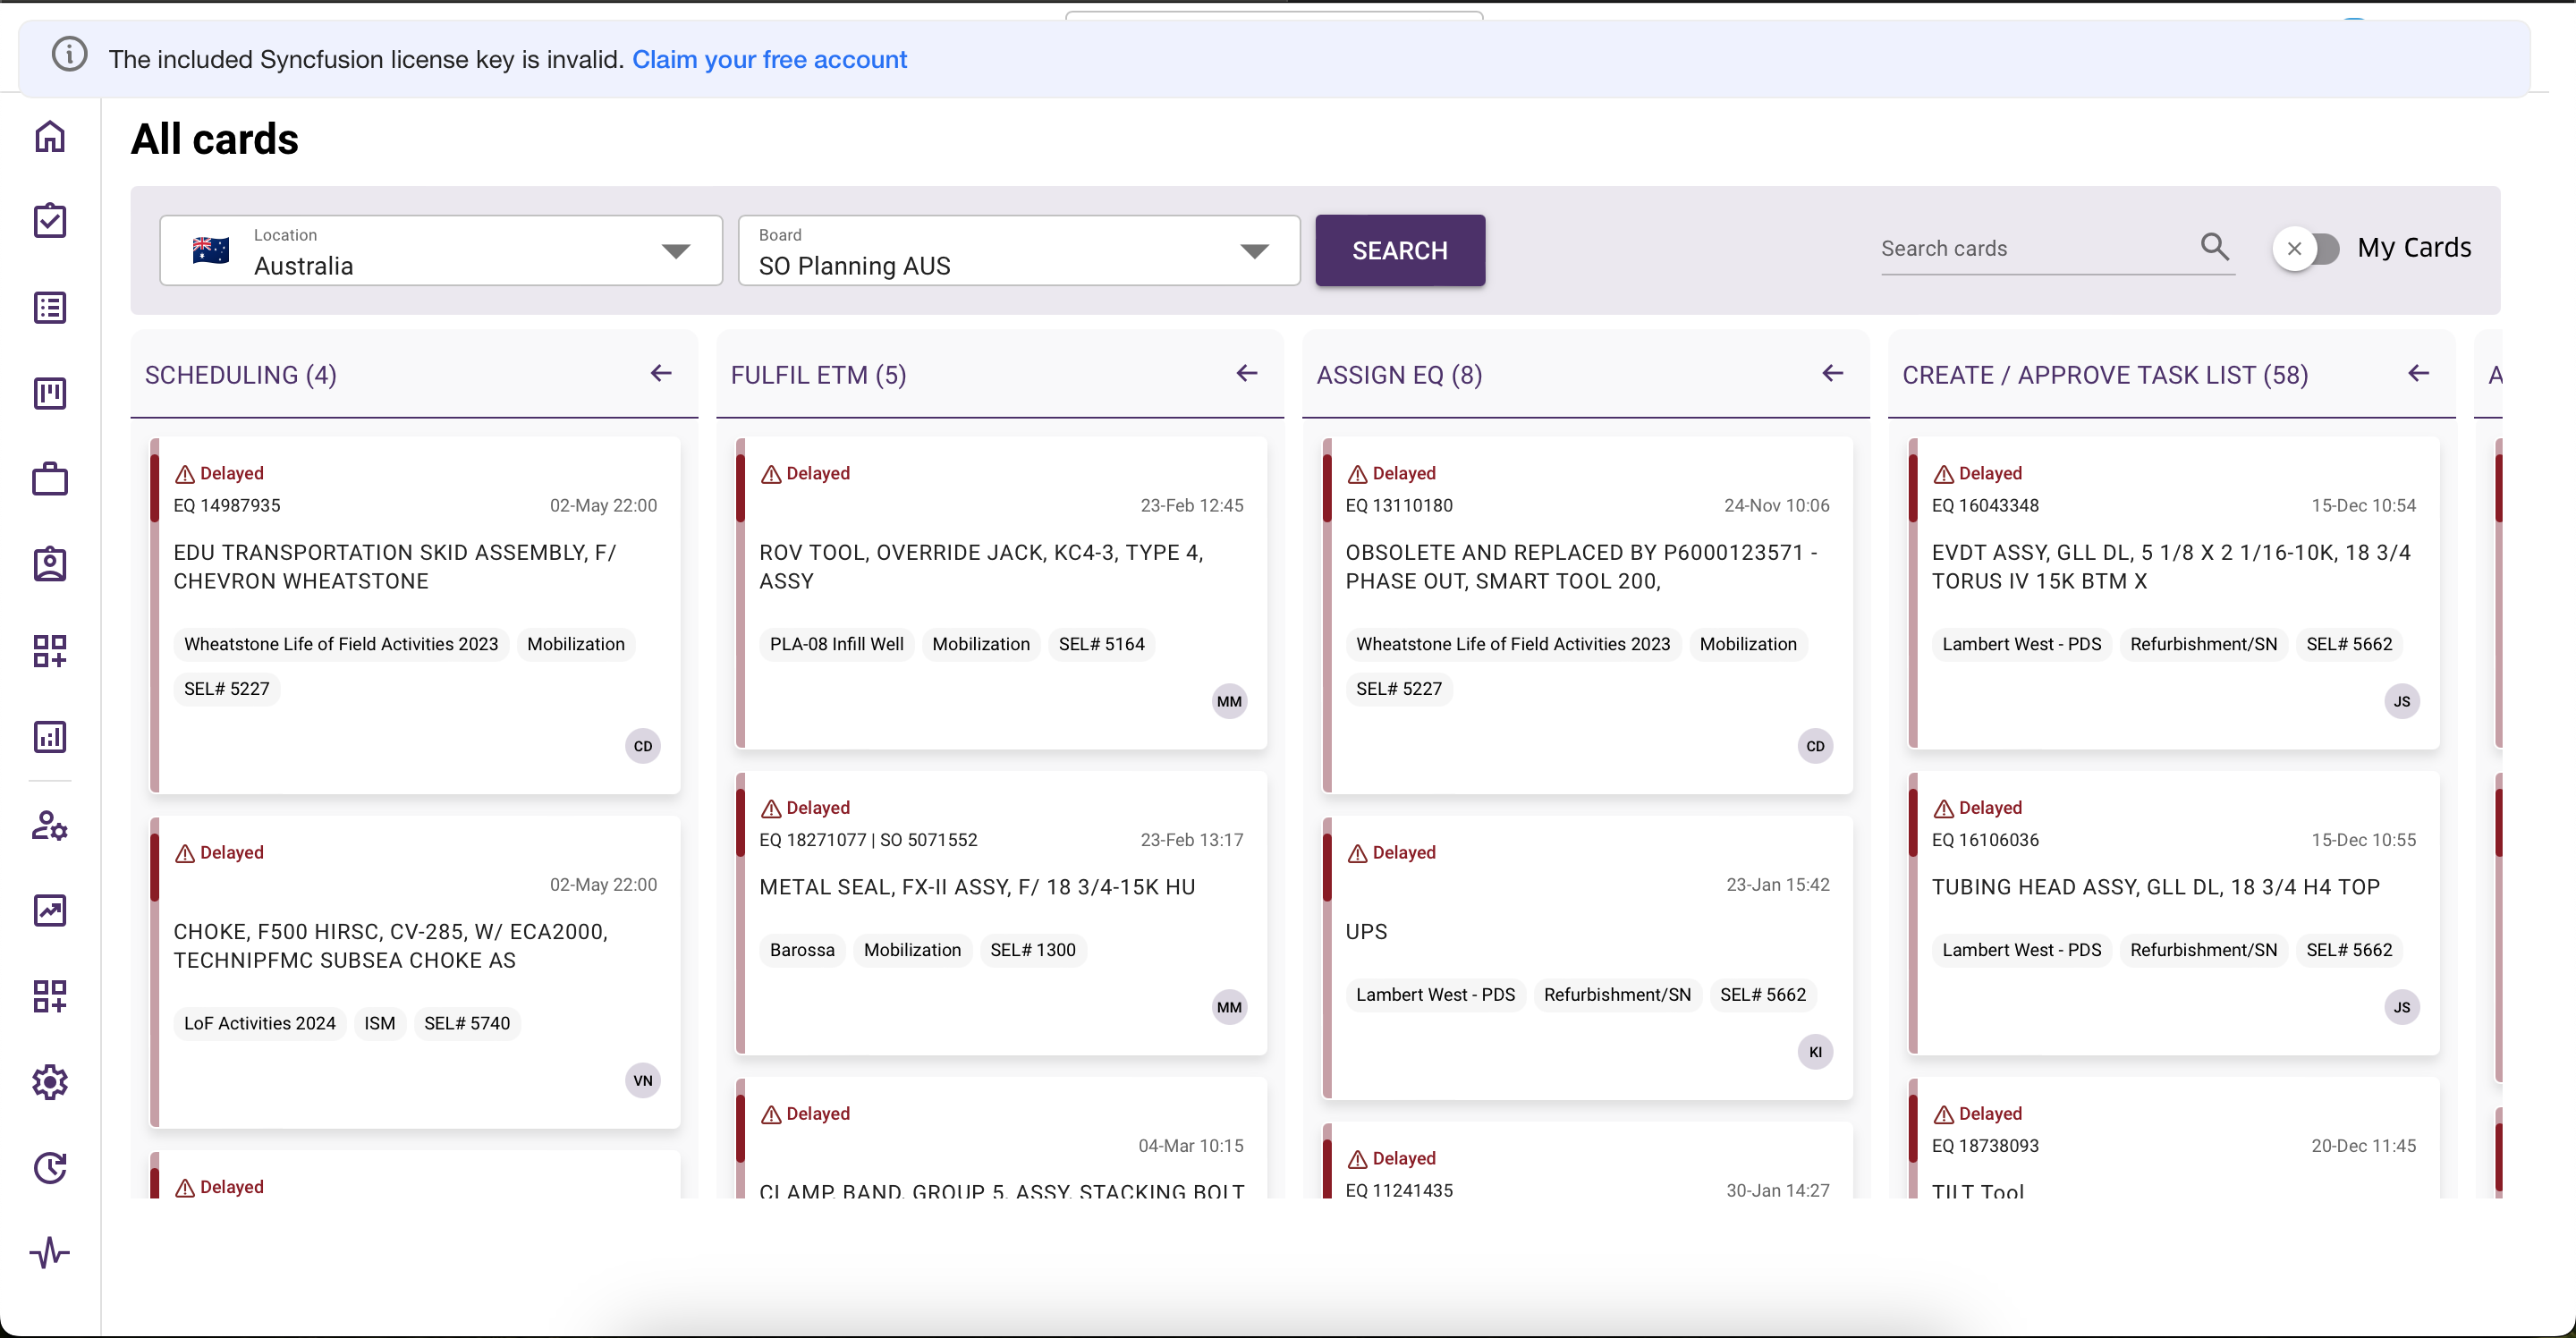Open the Location dropdown showing Australia
2576x1338 pixels.
click(x=441, y=251)
